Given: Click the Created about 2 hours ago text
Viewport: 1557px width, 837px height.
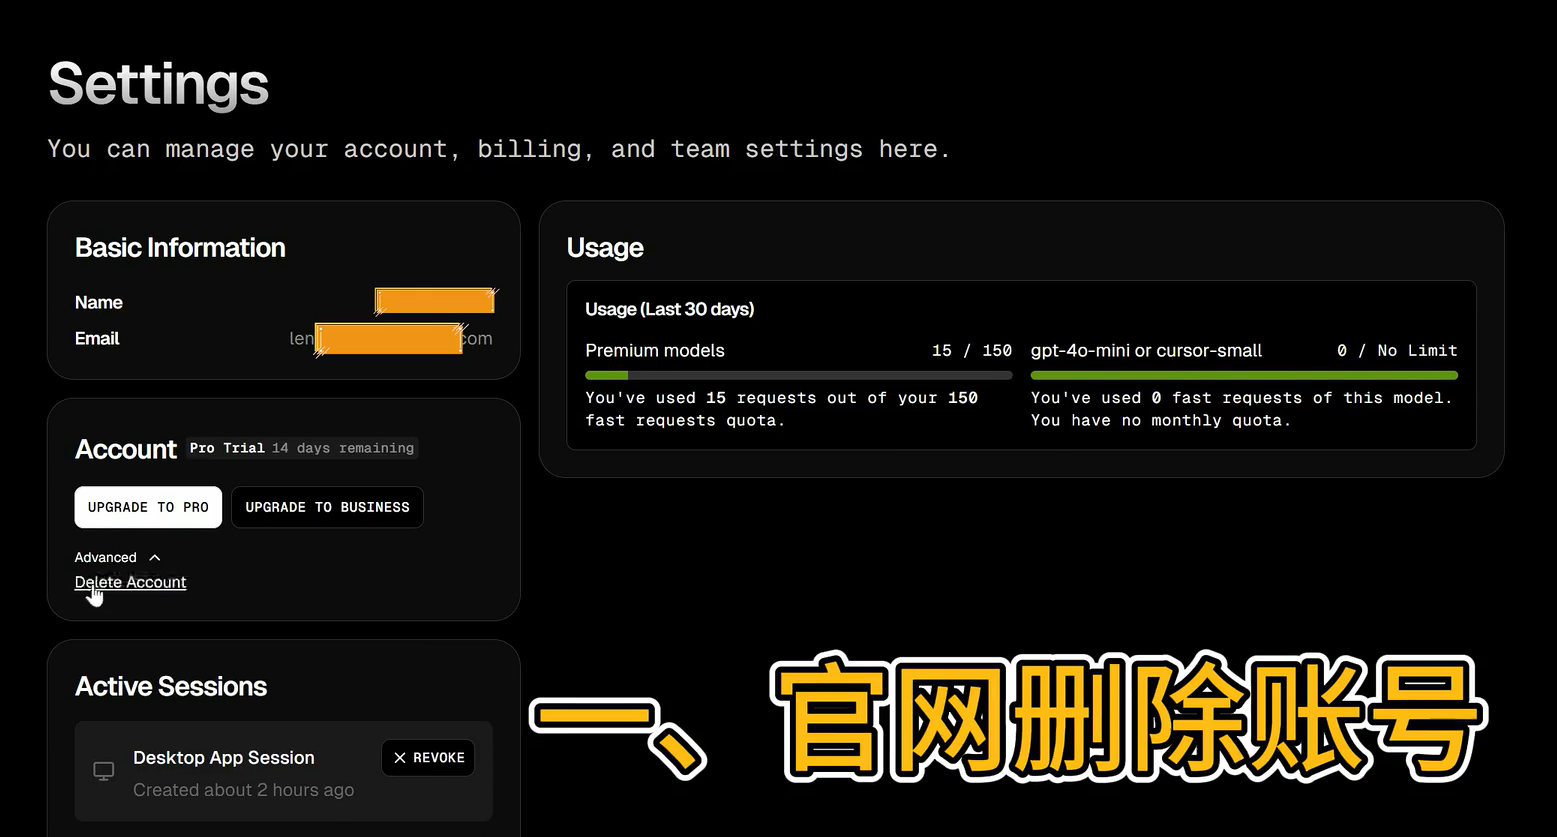Looking at the screenshot, I should [243, 790].
